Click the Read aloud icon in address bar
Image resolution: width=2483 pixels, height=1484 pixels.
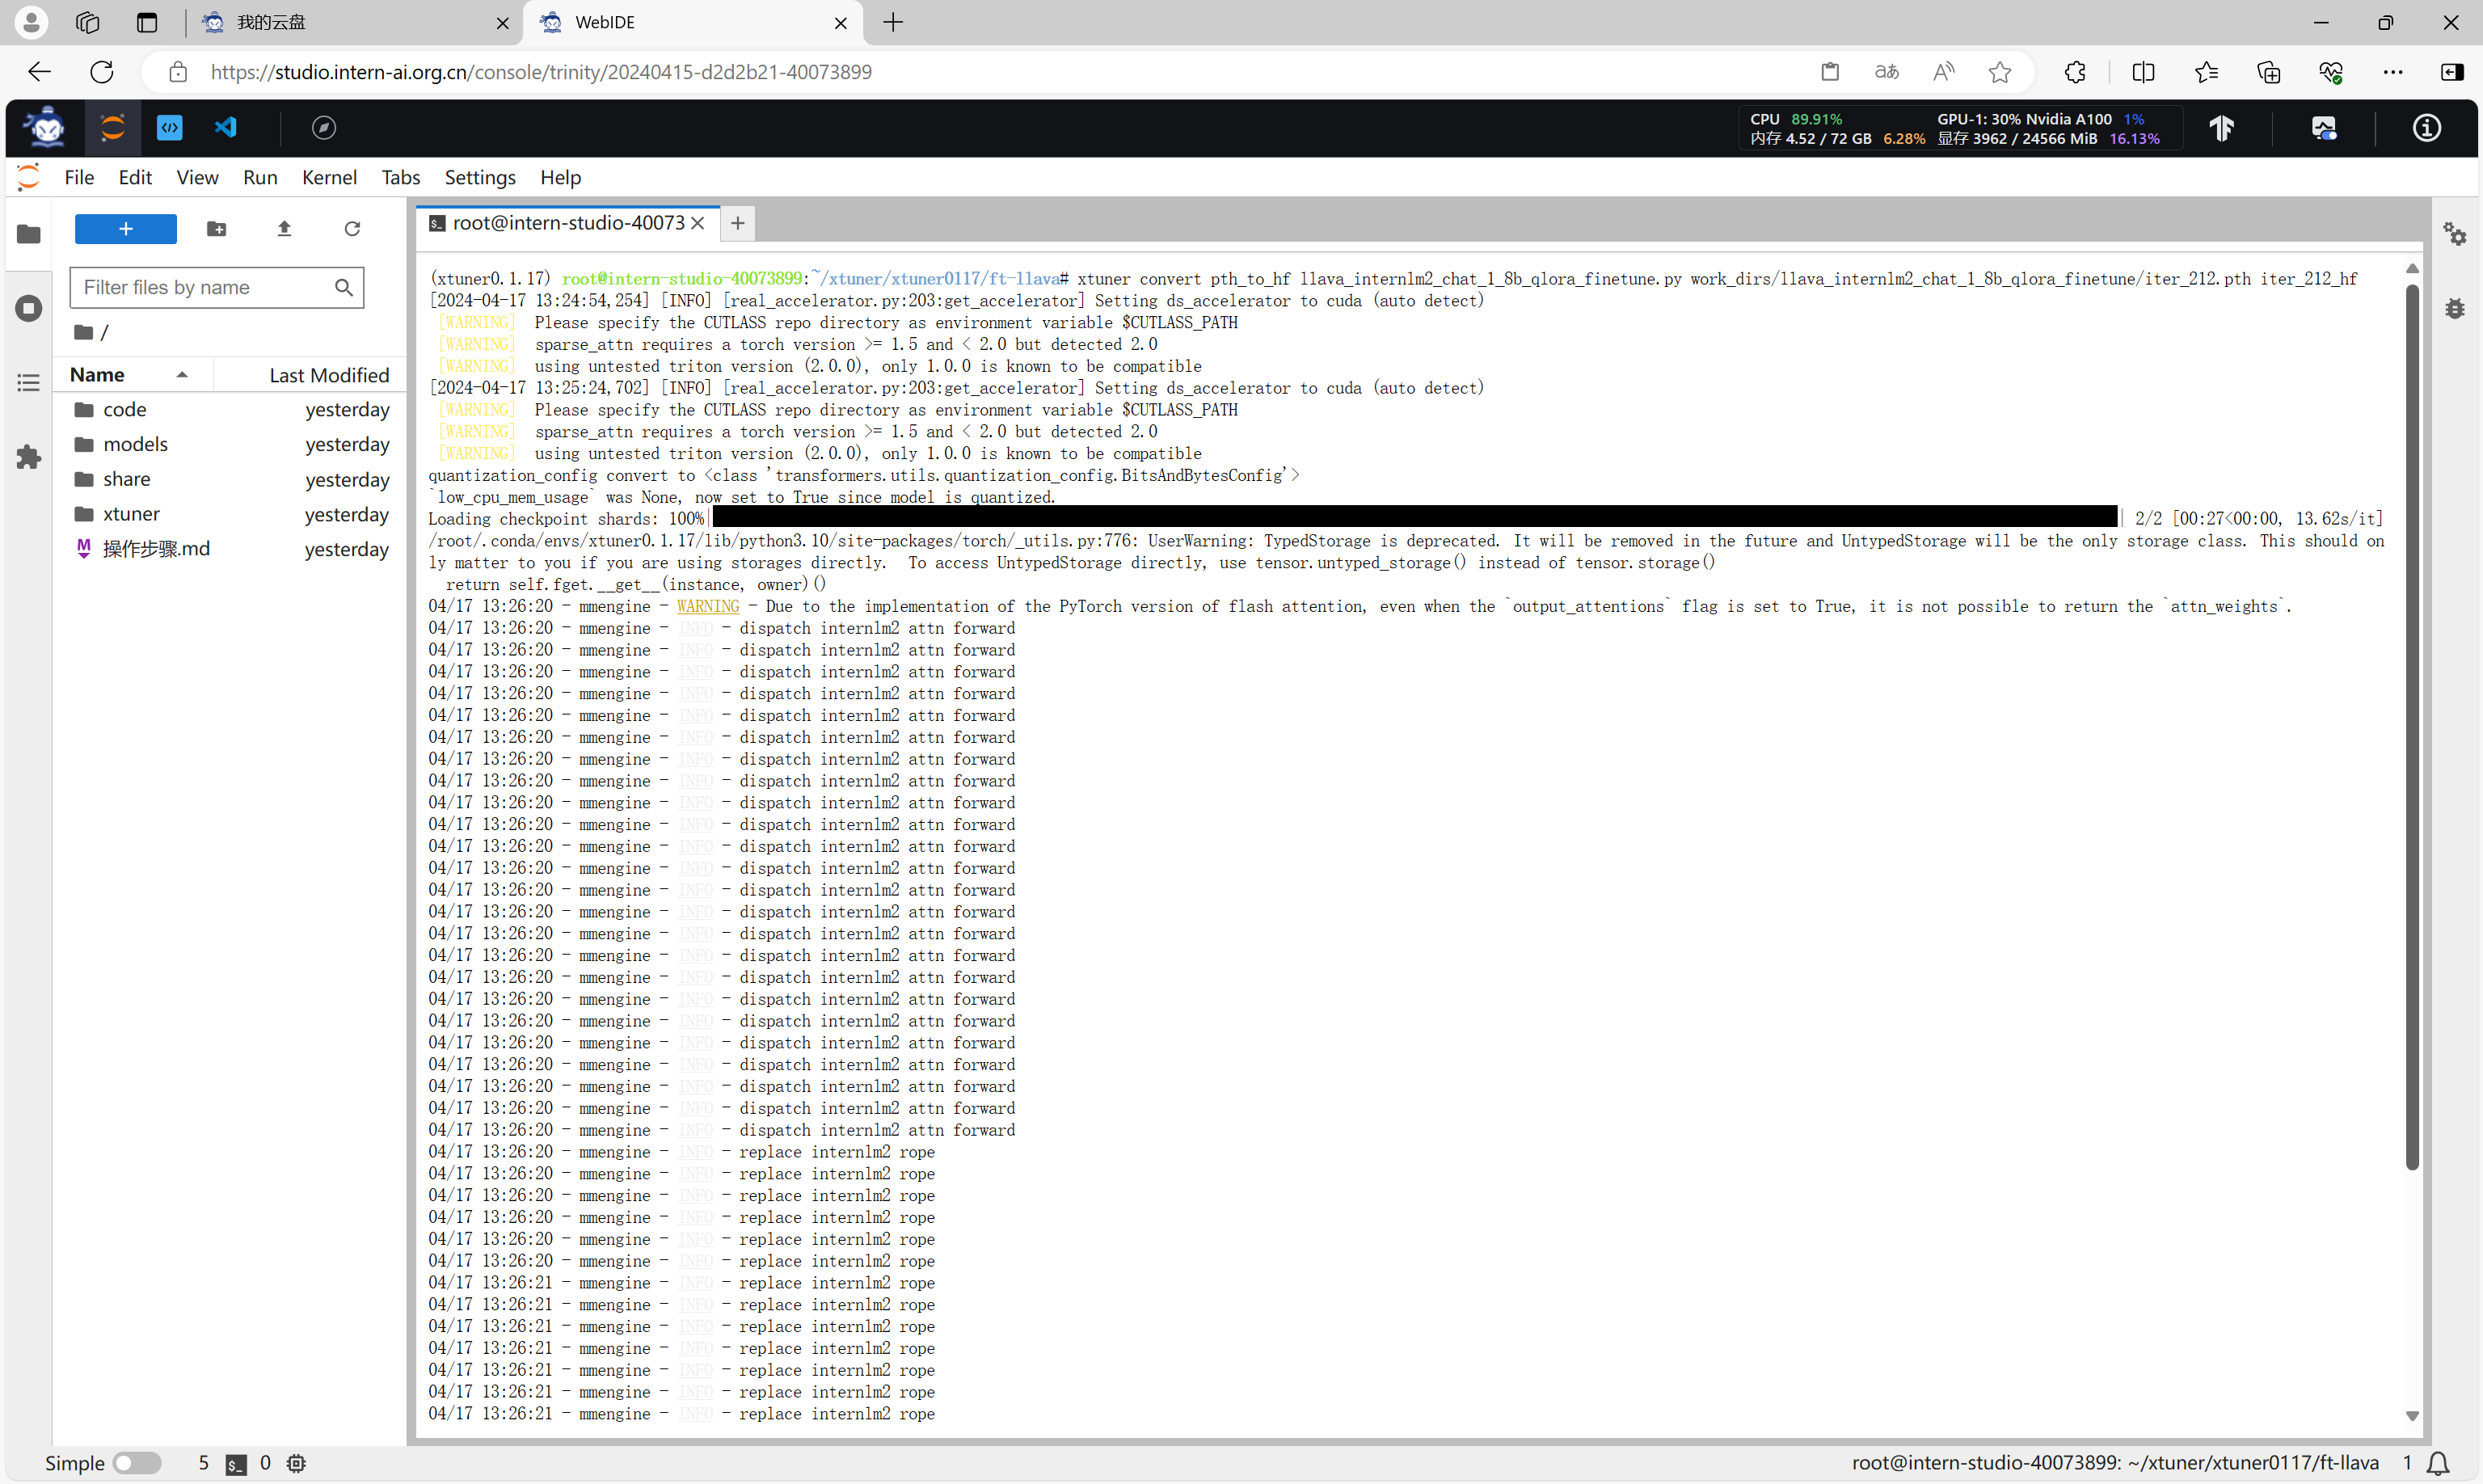[1943, 72]
